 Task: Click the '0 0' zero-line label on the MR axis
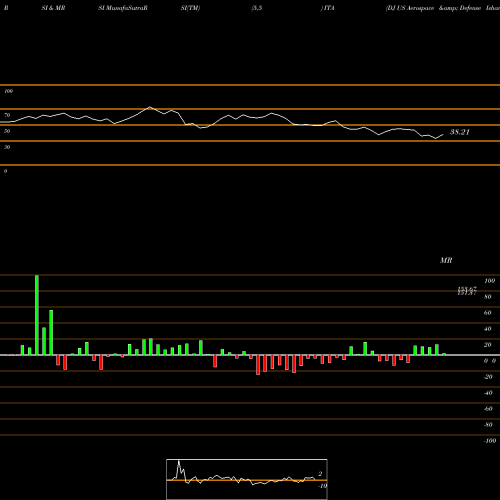tap(490, 361)
